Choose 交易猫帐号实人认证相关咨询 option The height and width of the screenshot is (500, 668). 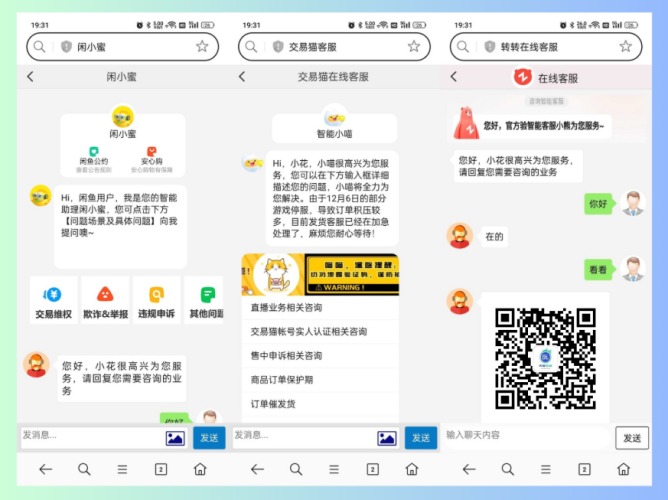pyautogui.click(x=320, y=331)
